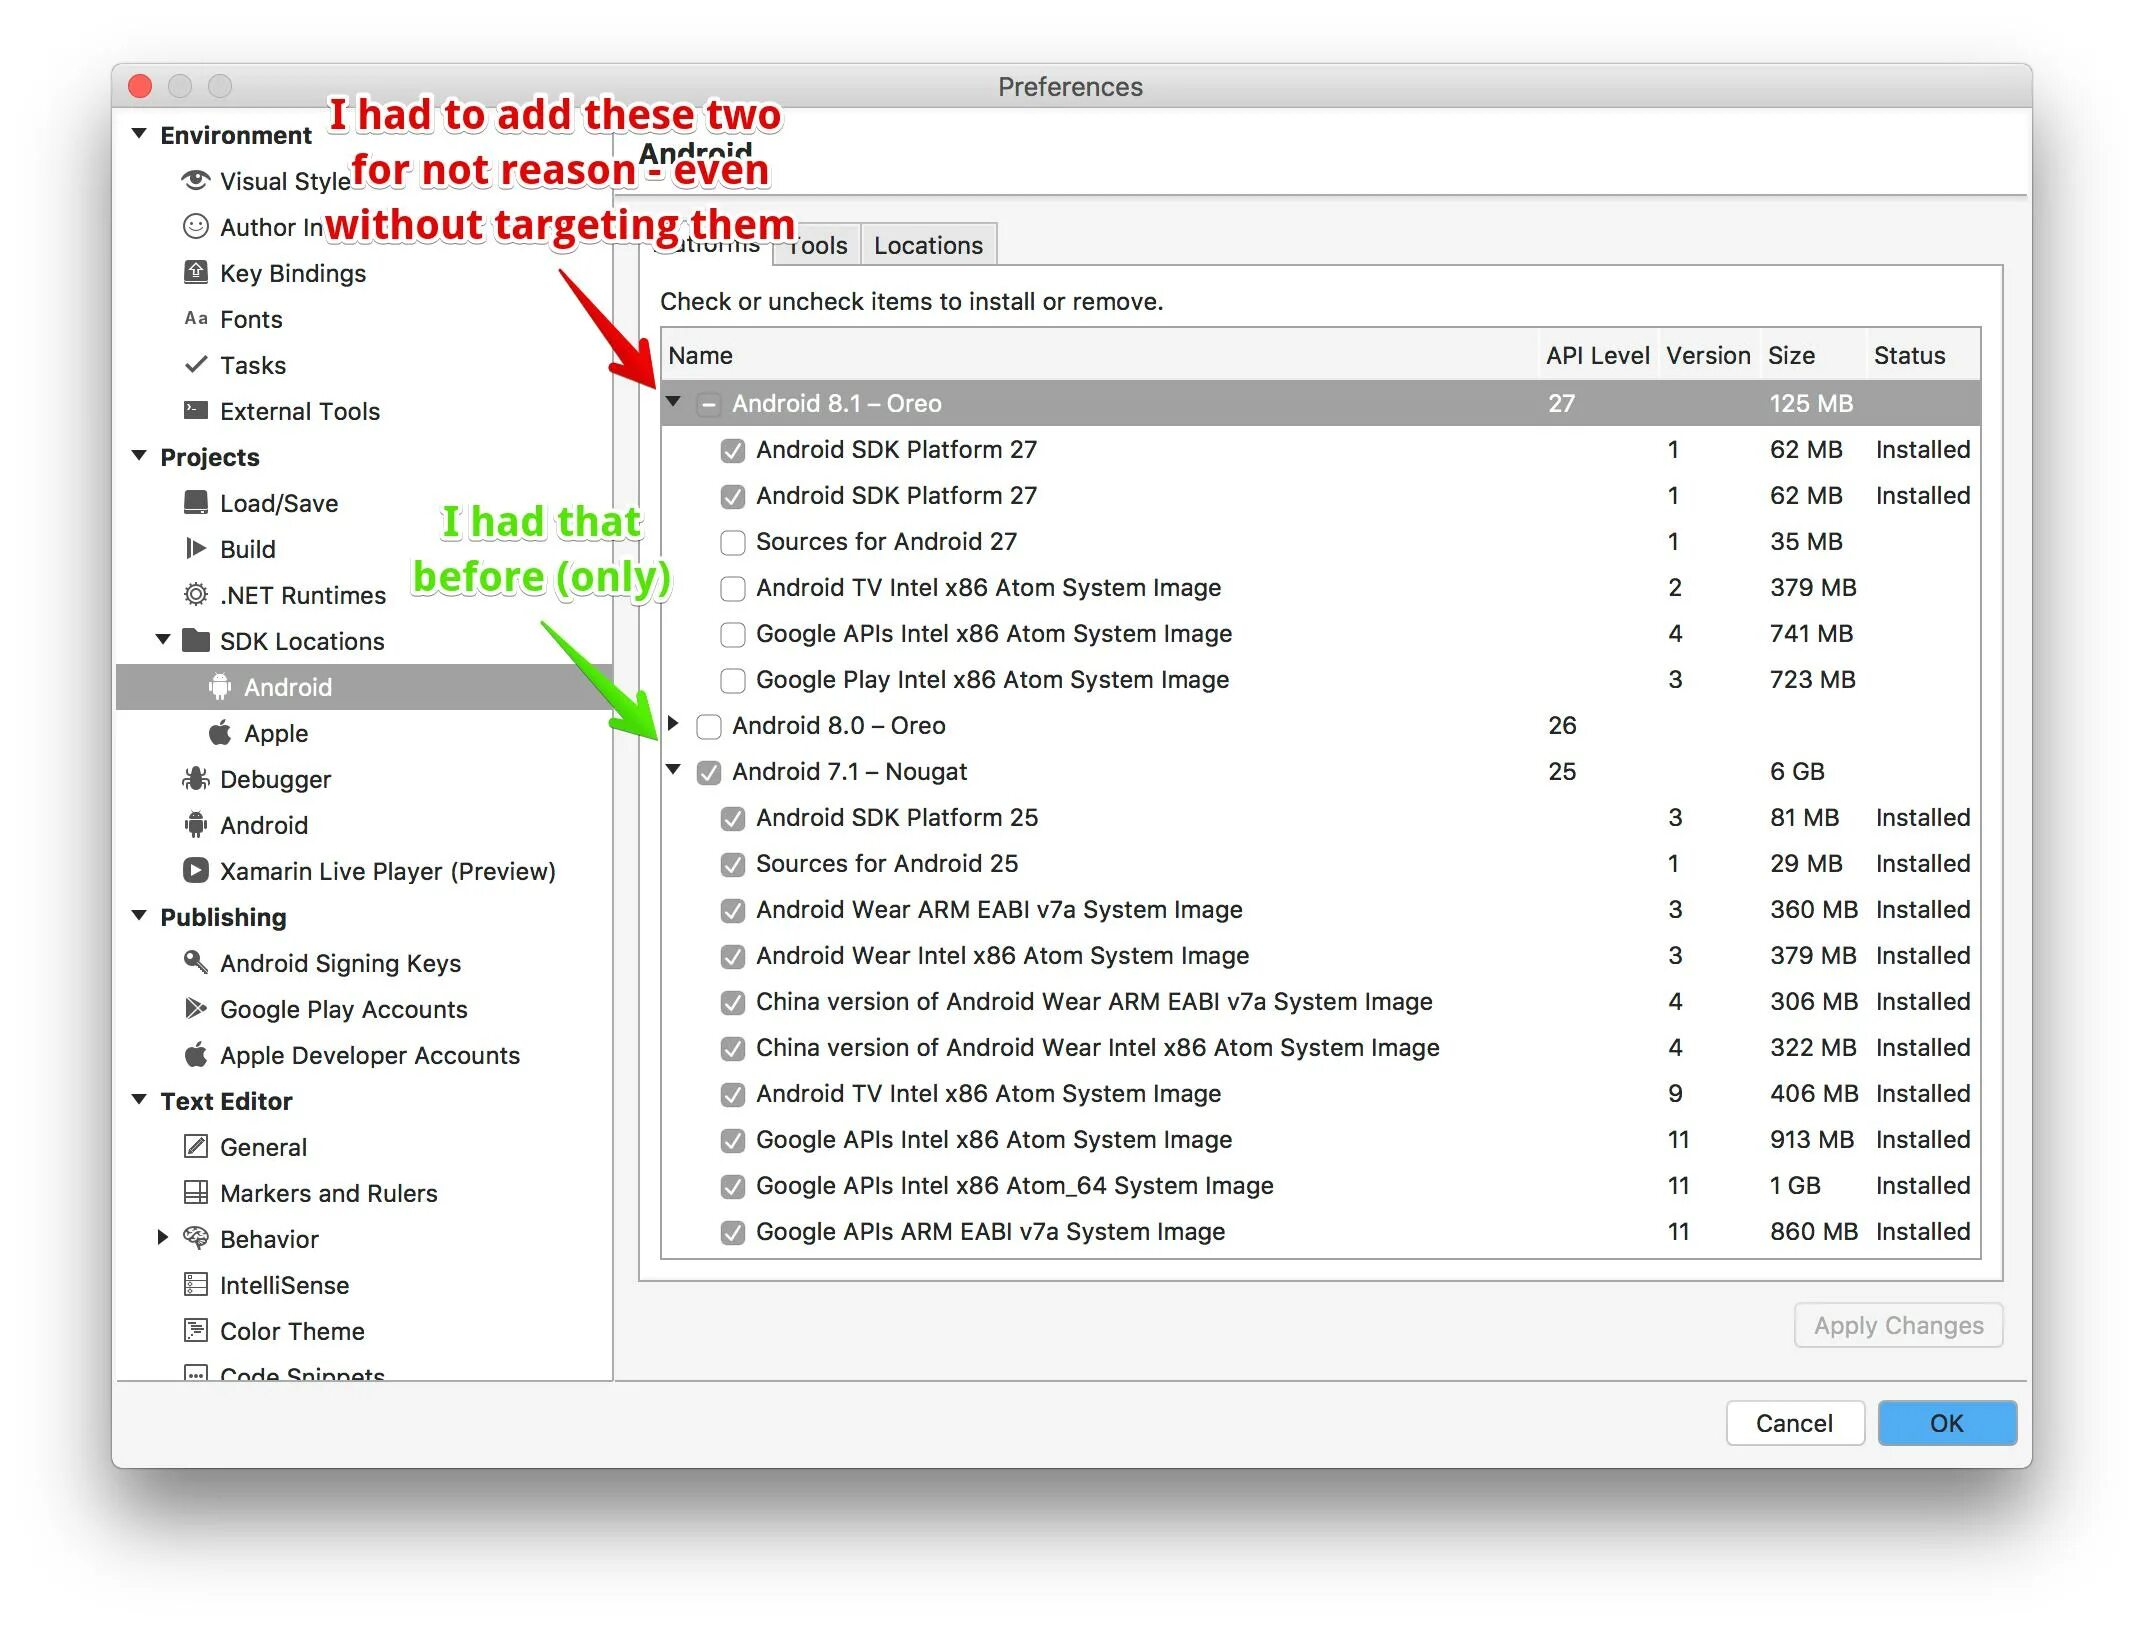The height and width of the screenshot is (1628, 2144).
Task: Expand the Behavior section in sidebar
Action: (x=163, y=1237)
